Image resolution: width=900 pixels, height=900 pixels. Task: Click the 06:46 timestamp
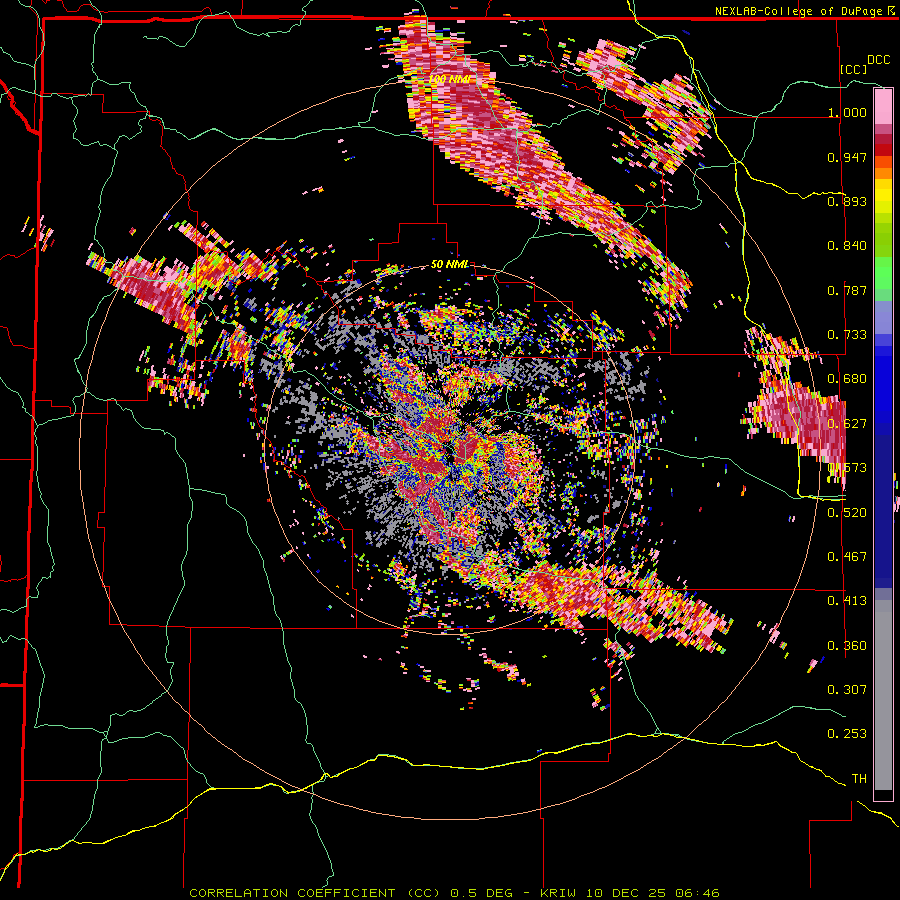point(697,893)
